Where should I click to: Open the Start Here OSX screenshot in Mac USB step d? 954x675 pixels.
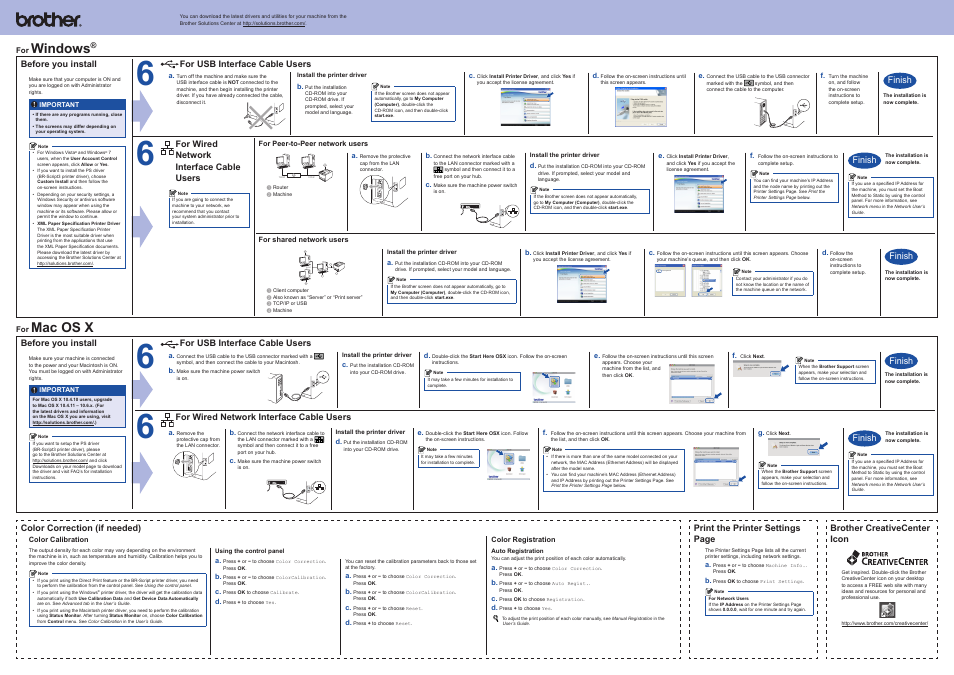click(x=554, y=387)
